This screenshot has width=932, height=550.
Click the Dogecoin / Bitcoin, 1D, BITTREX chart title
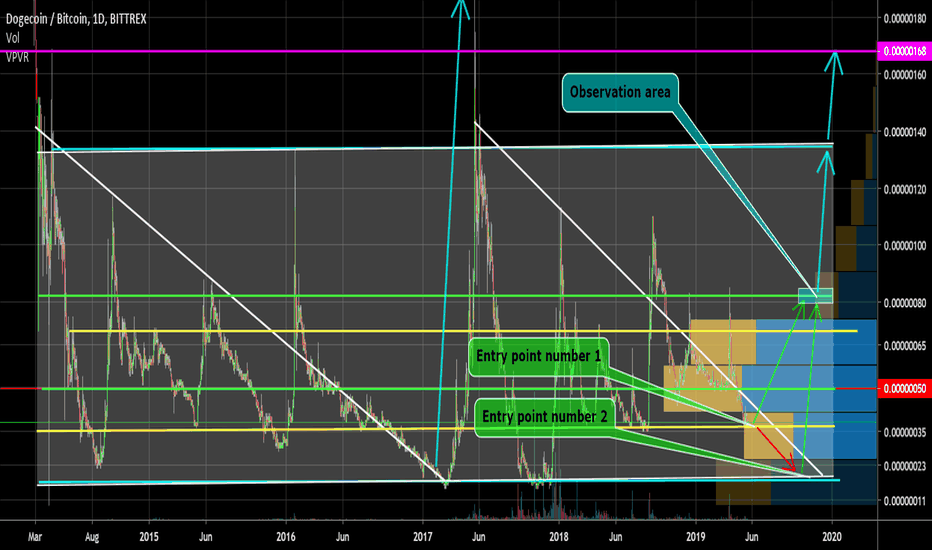(x=76, y=19)
